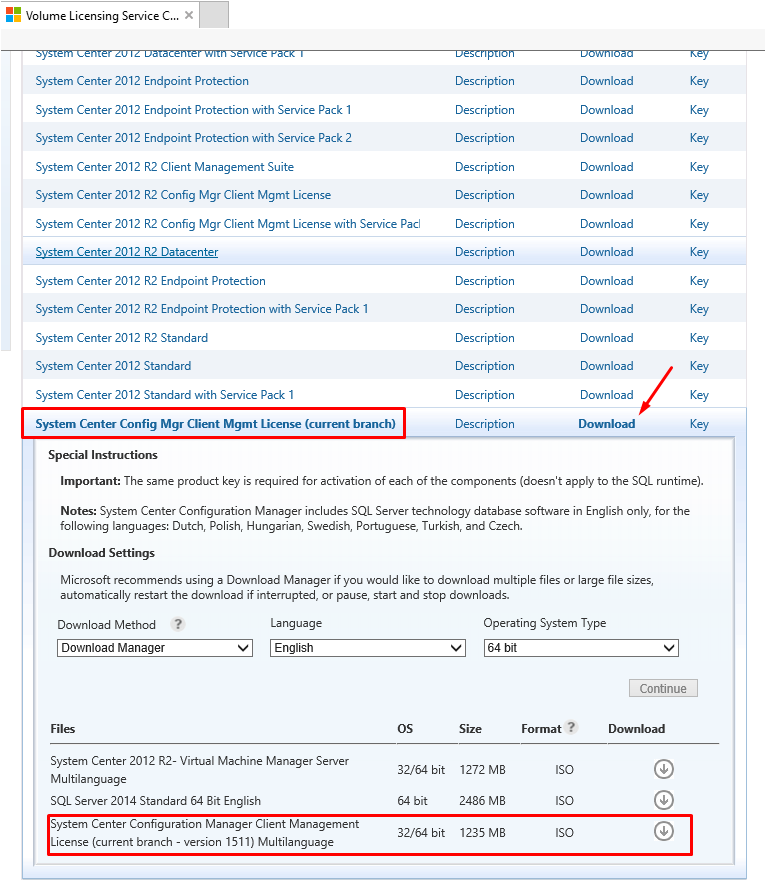This screenshot has height=889, width=768.
Task: Open the Language dropdown set to English
Action: click(x=367, y=648)
